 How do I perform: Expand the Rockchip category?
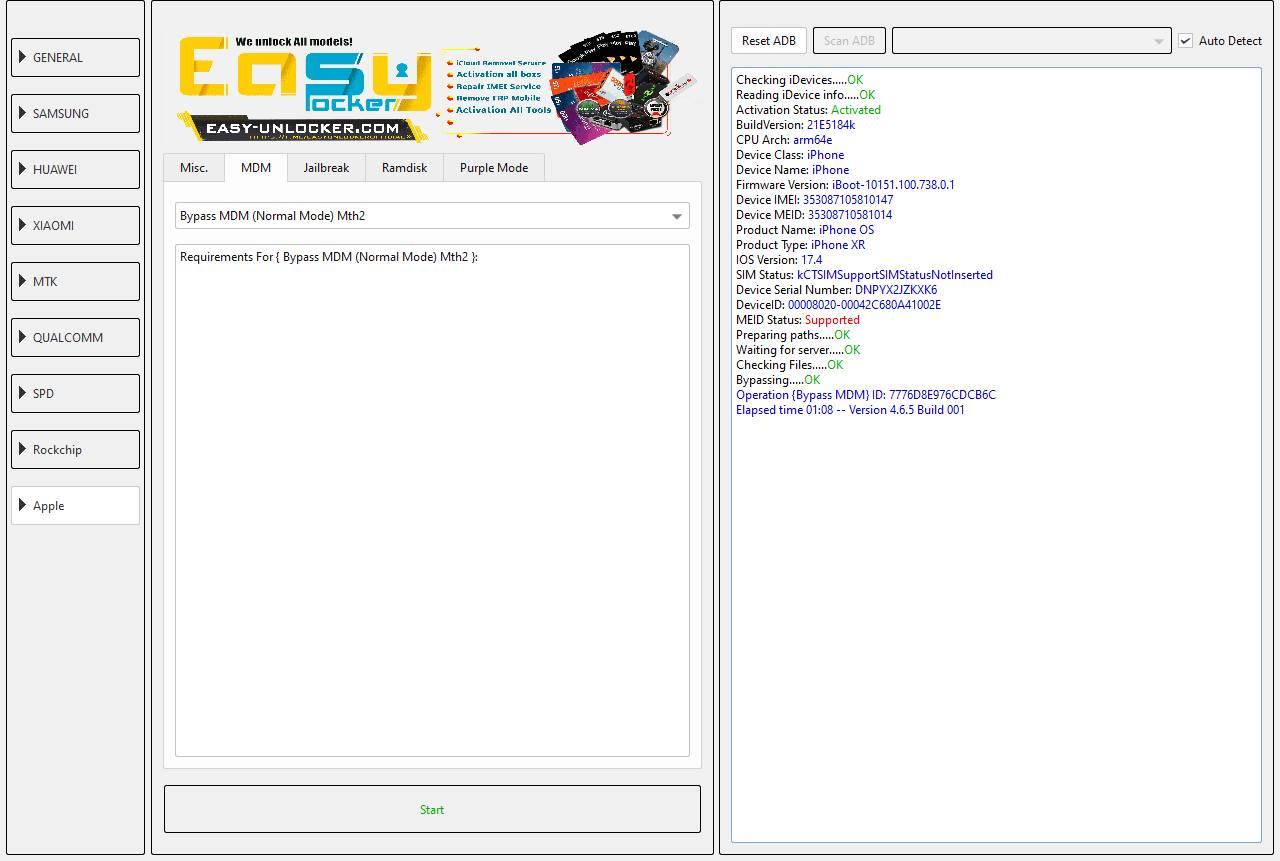75,449
